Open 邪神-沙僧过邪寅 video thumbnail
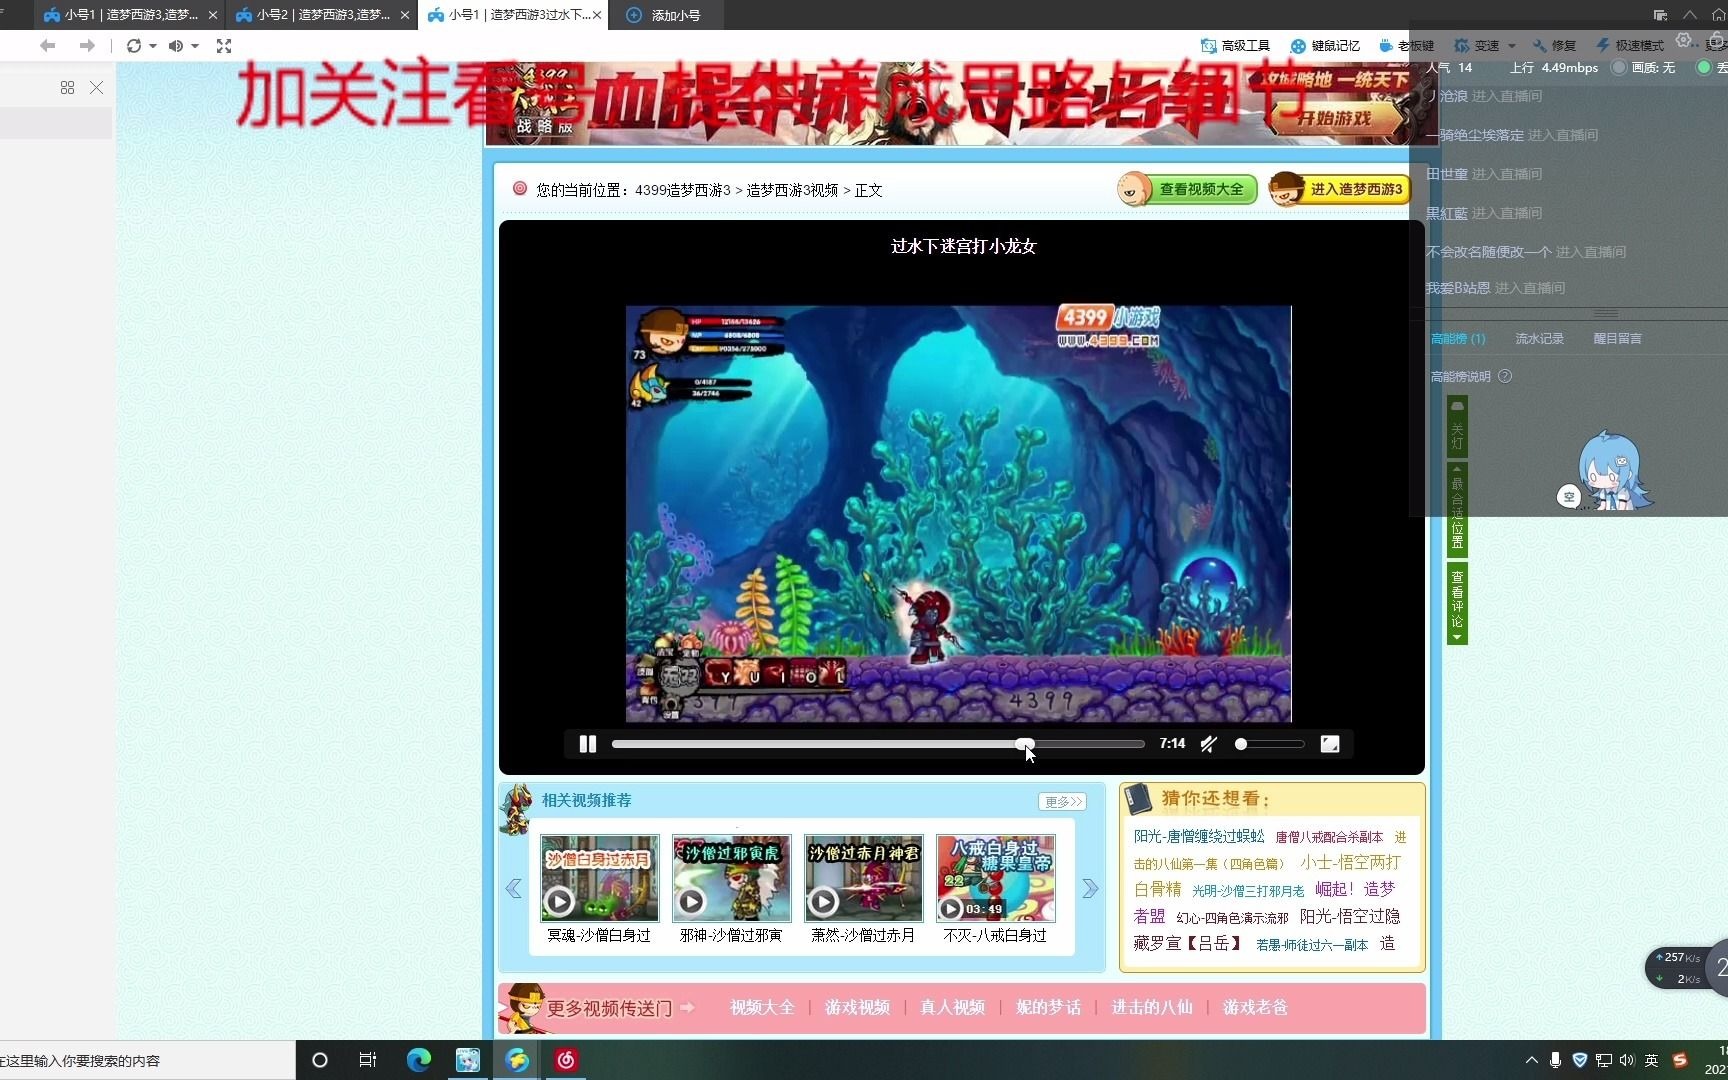1728x1080 pixels. click(x=731, y=879)
